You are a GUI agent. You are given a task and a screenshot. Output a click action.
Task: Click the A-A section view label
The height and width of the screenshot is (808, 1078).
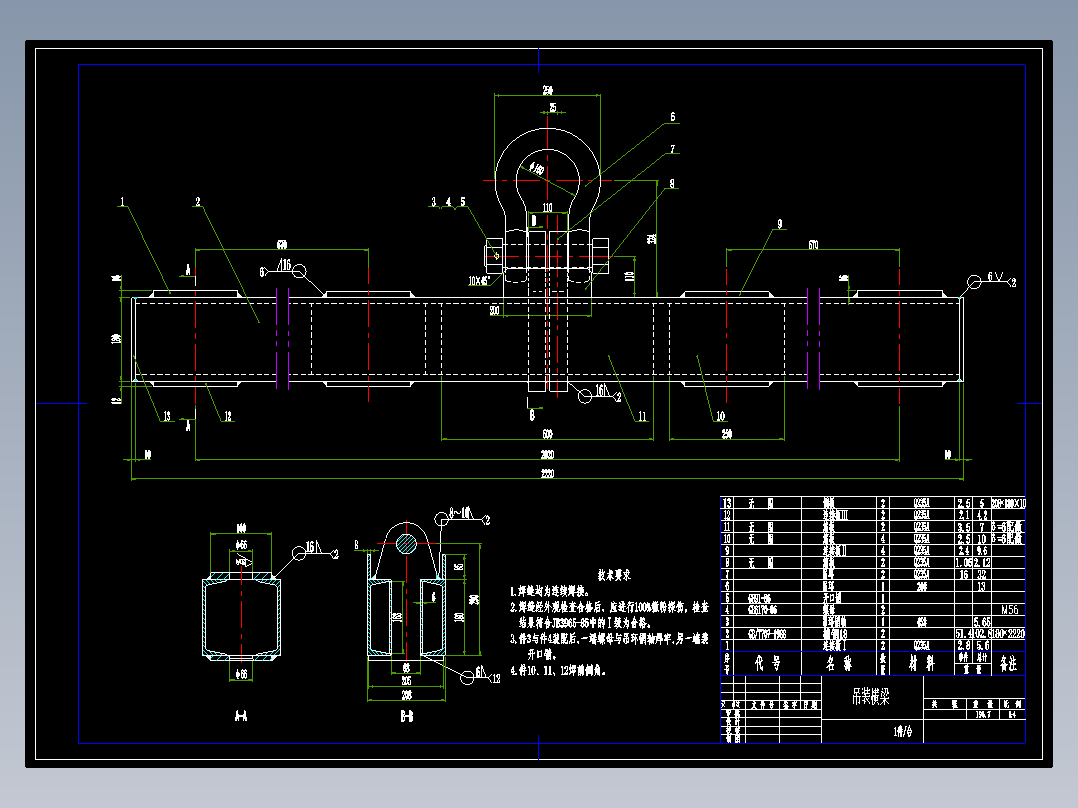pyautogui.click(x=241, y=717)
